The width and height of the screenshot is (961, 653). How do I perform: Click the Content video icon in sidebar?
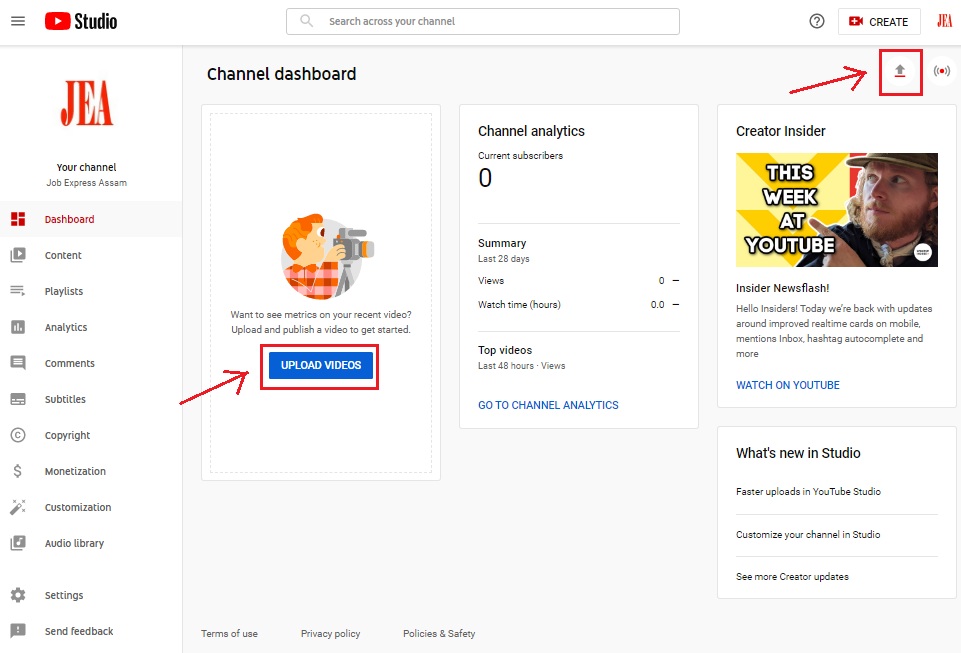click(x=18, y=255)
